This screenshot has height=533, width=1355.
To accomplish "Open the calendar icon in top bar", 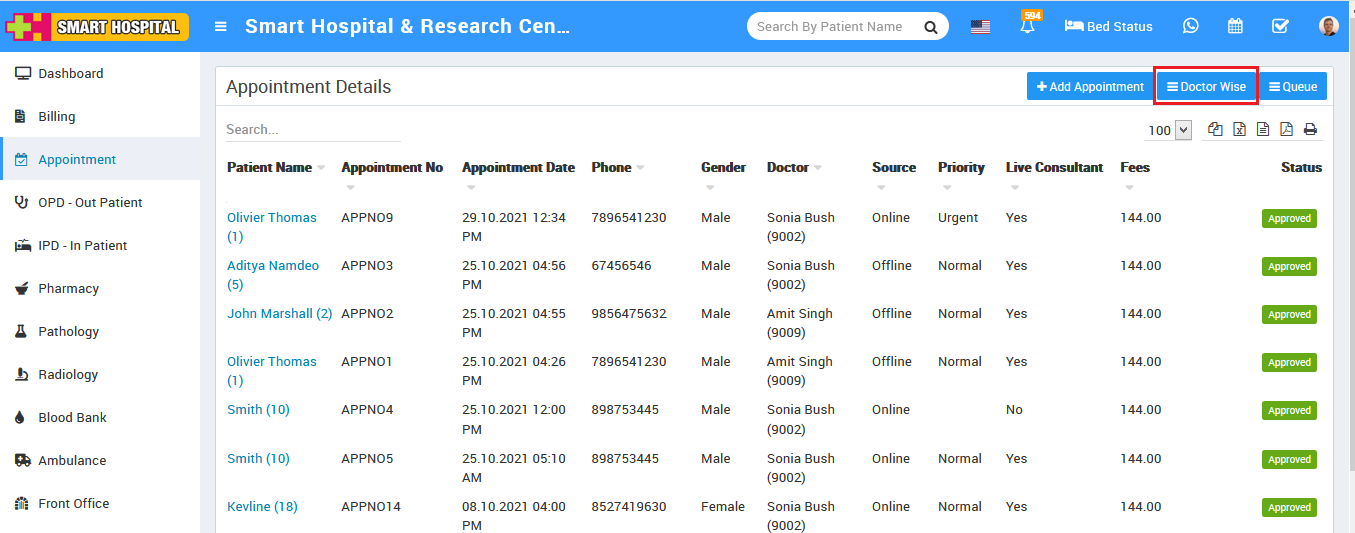I will [1235, 27].
